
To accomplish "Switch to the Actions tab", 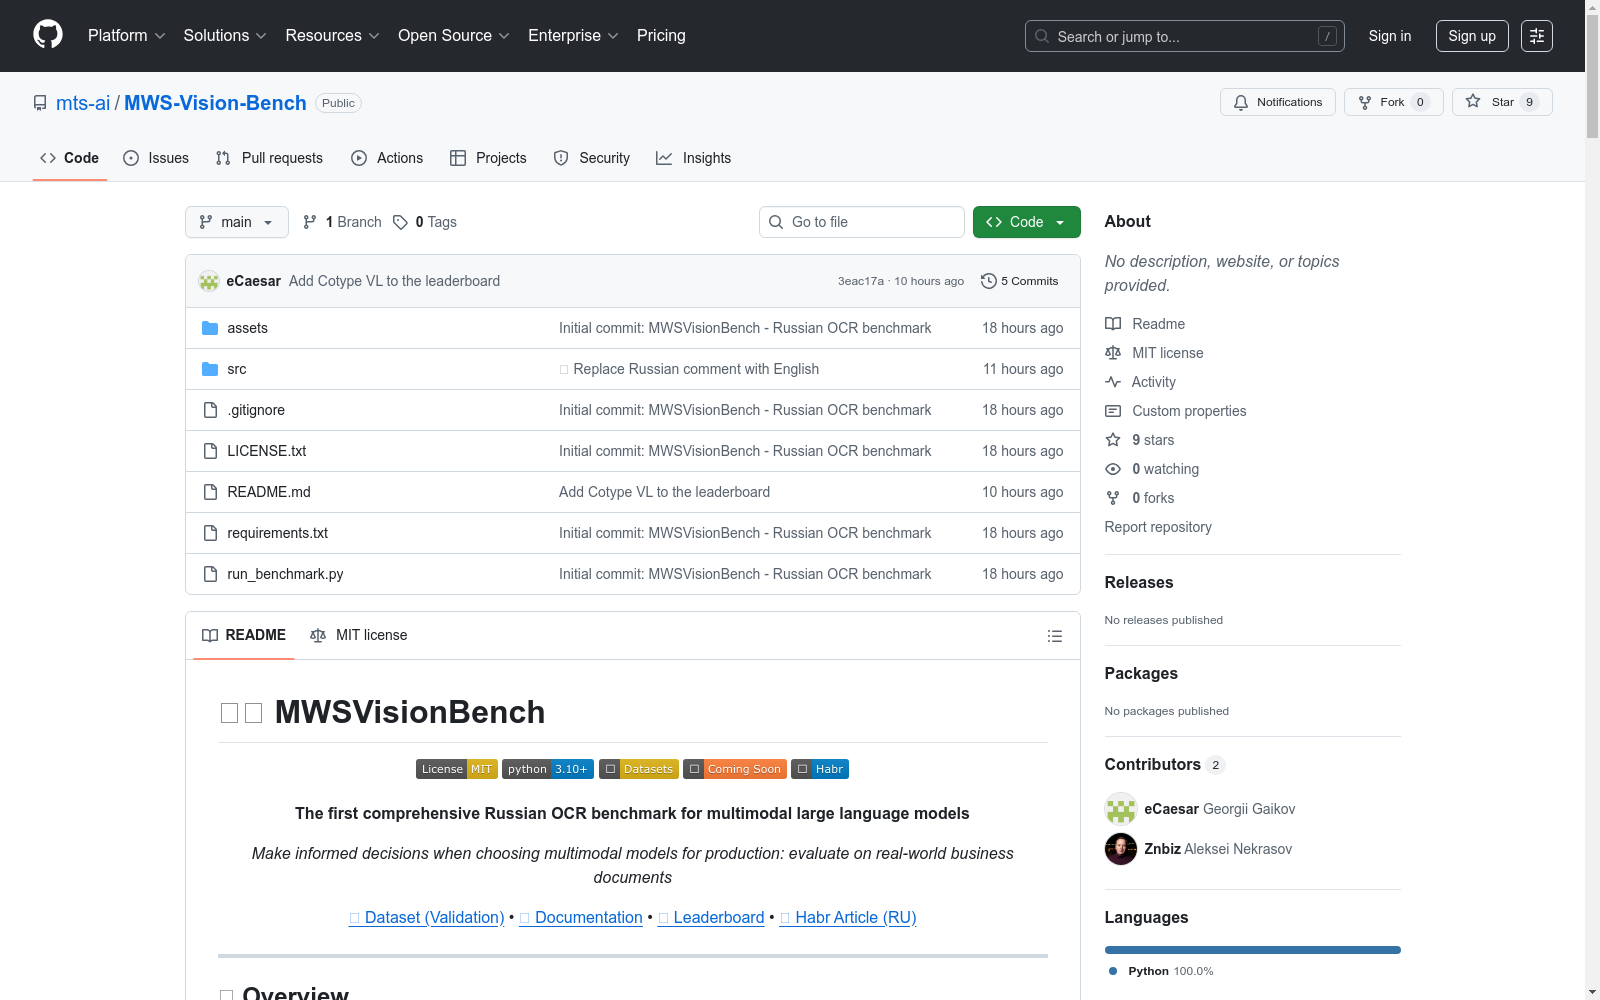I will tap(387, 158).
